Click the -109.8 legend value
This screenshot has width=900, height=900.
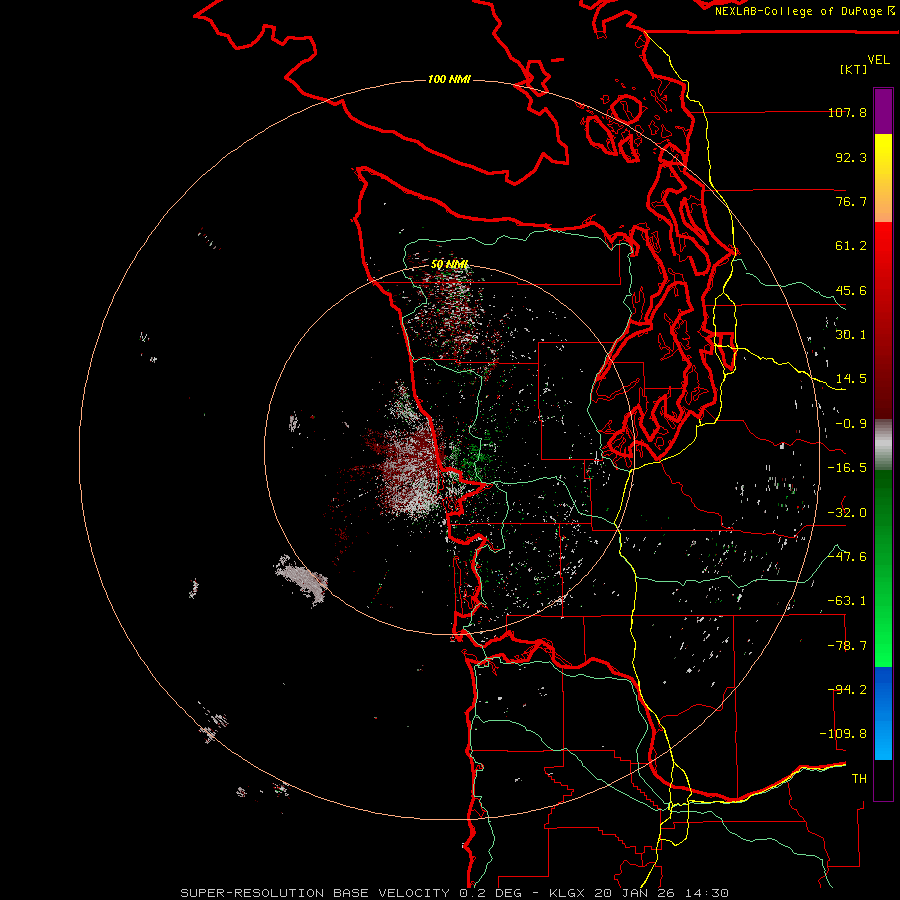tap(843, 734)
